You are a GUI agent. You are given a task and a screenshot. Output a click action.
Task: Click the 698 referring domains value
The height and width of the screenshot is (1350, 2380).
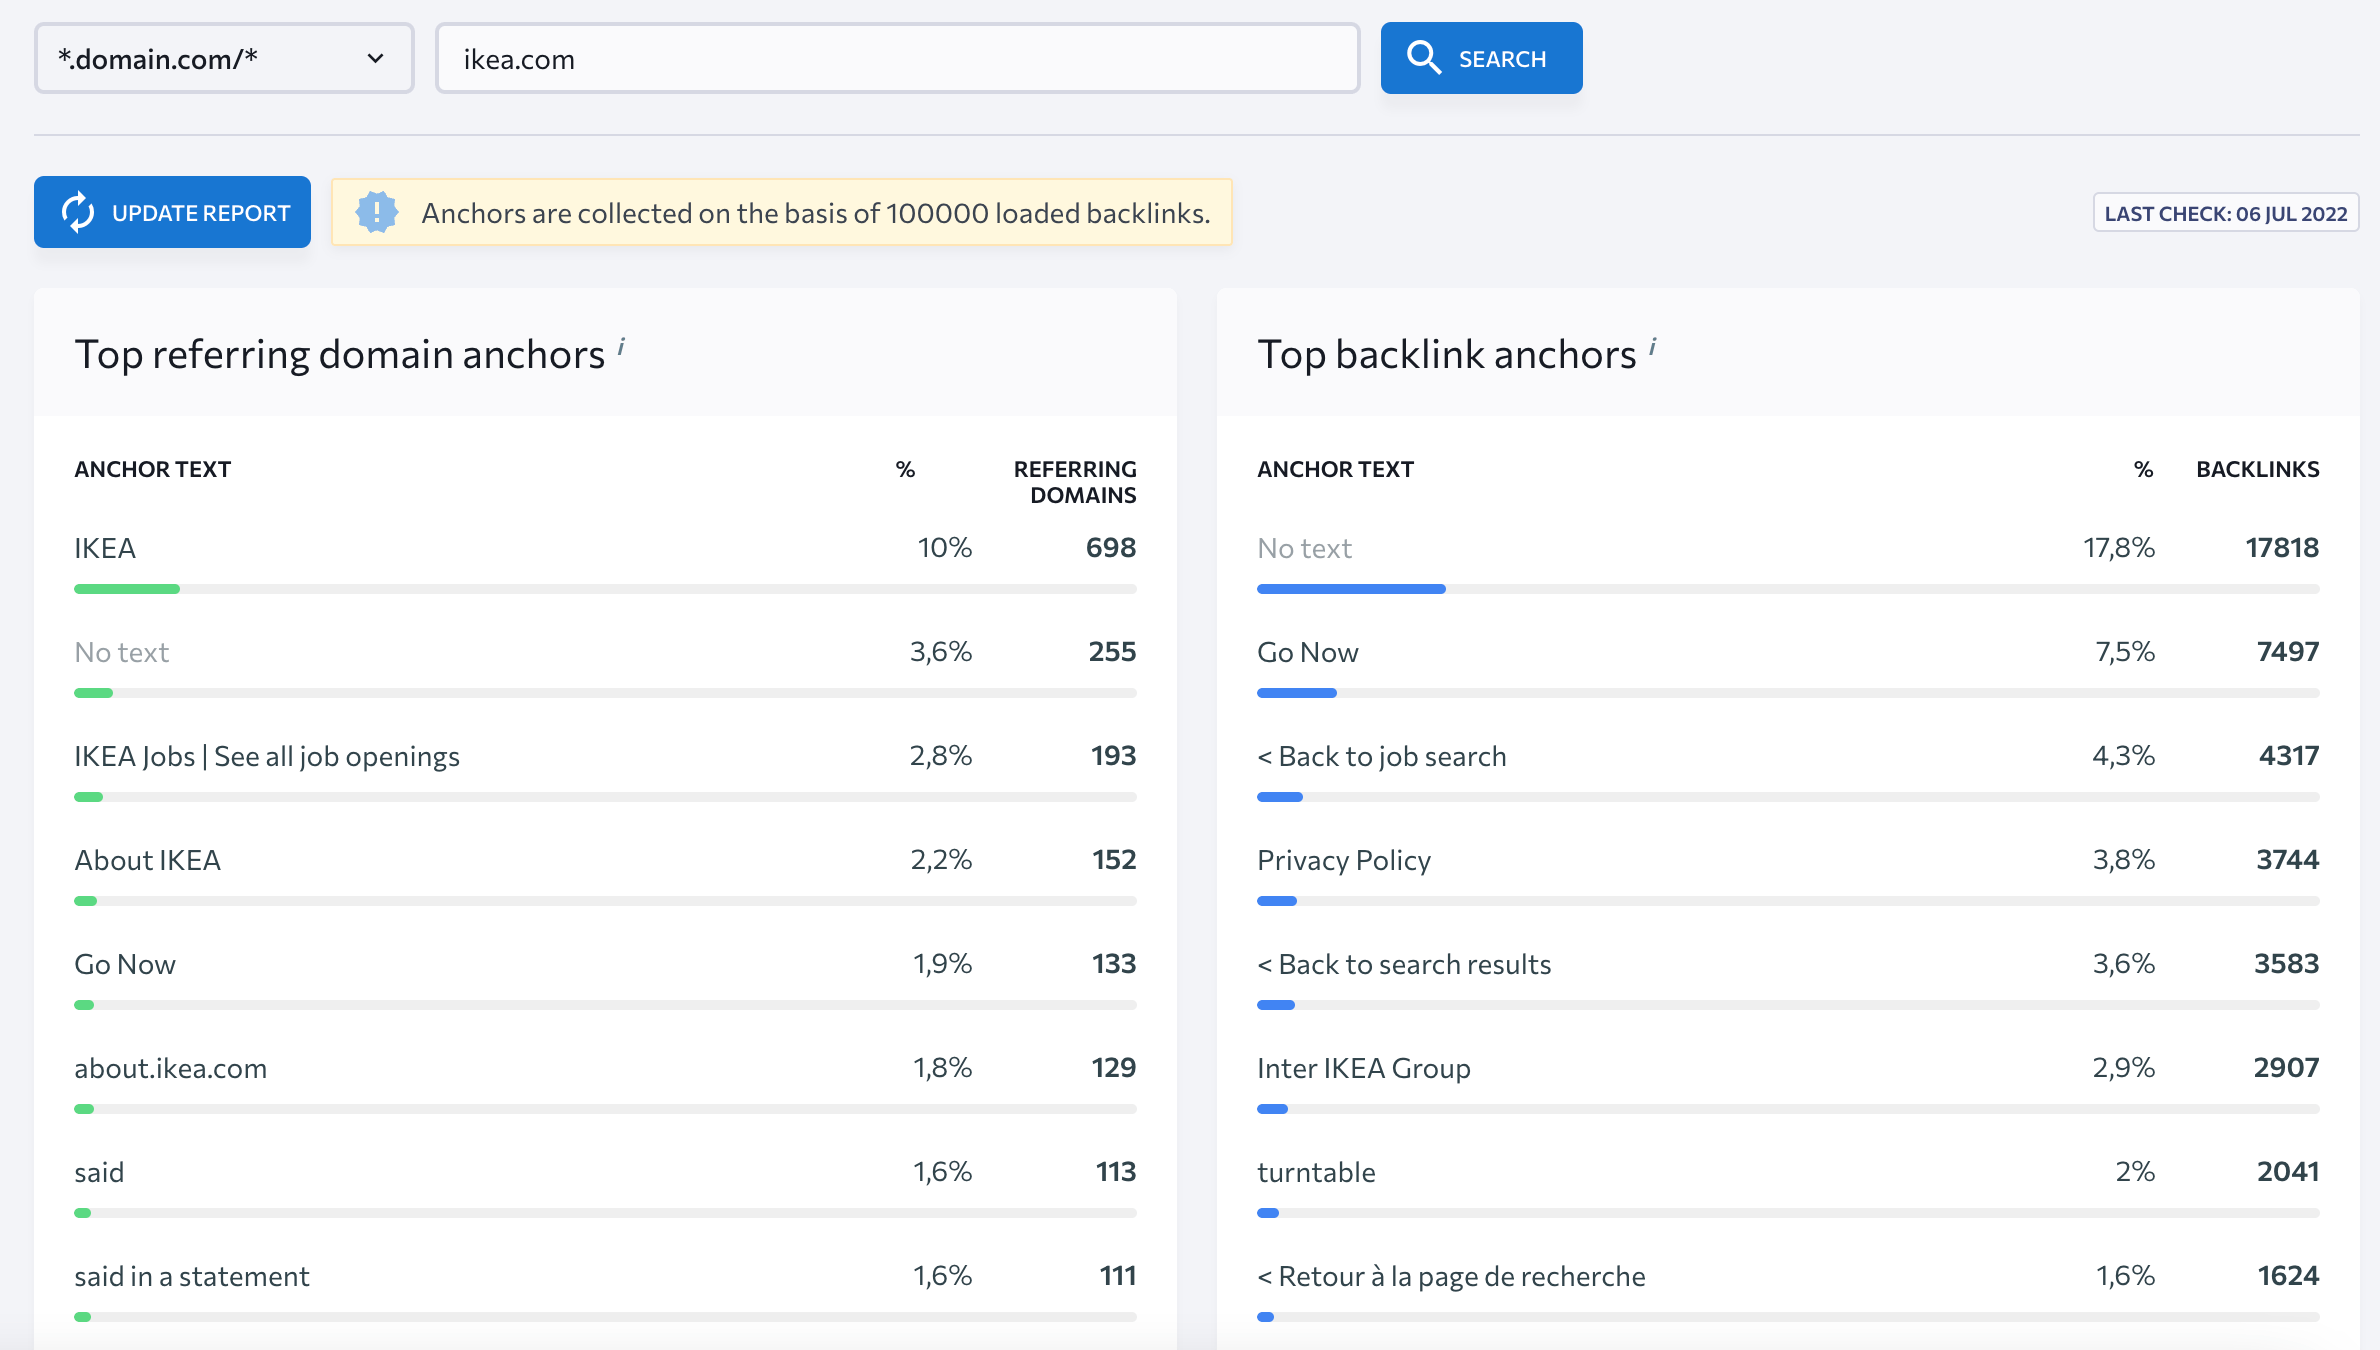[x=1111, y=547]
